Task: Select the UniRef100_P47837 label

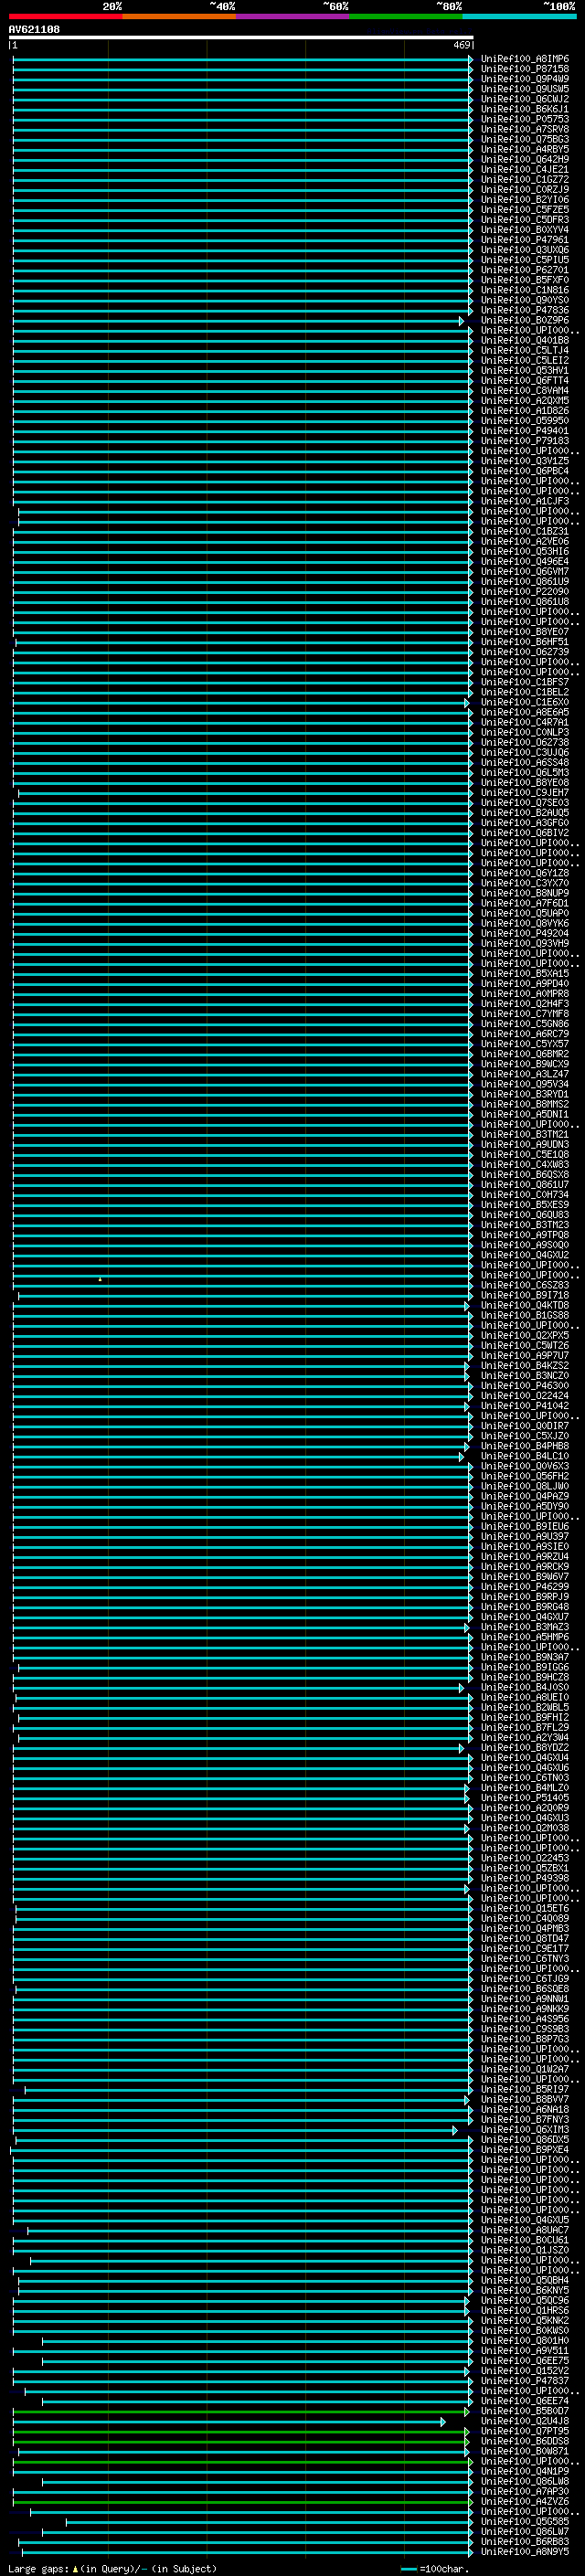Action: pos(525,2380)
